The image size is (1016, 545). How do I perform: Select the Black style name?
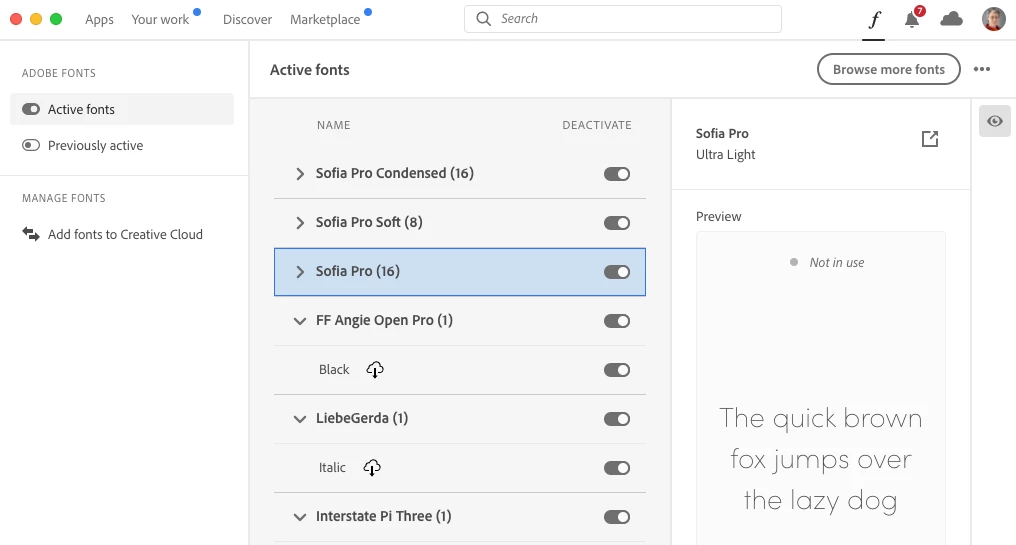334,369
